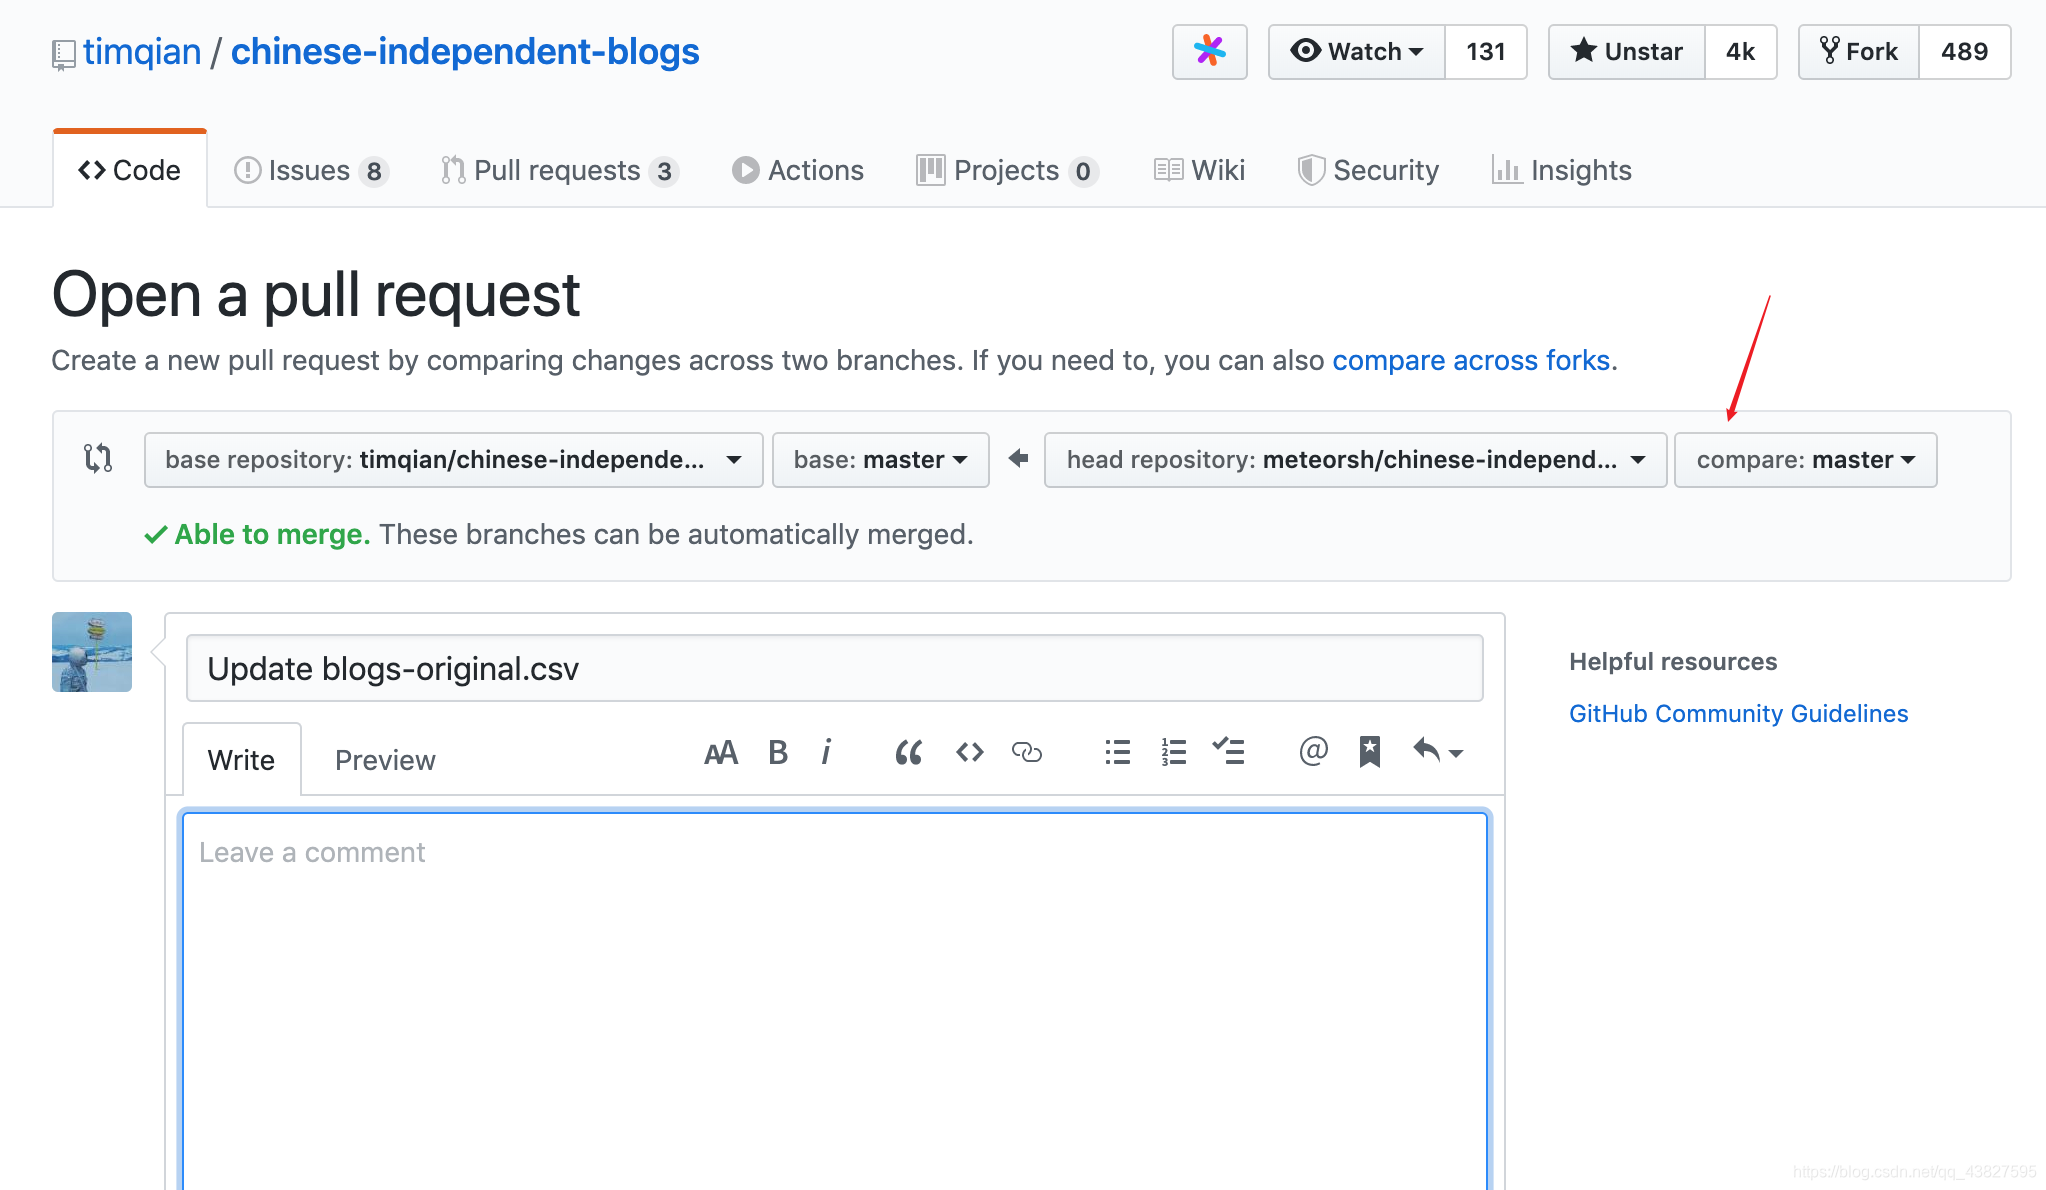Open the Pull requests tab
Image resolution: width=2046 pixels, height=1190 pixels.
pyautogui.click(x=560, y=171)
